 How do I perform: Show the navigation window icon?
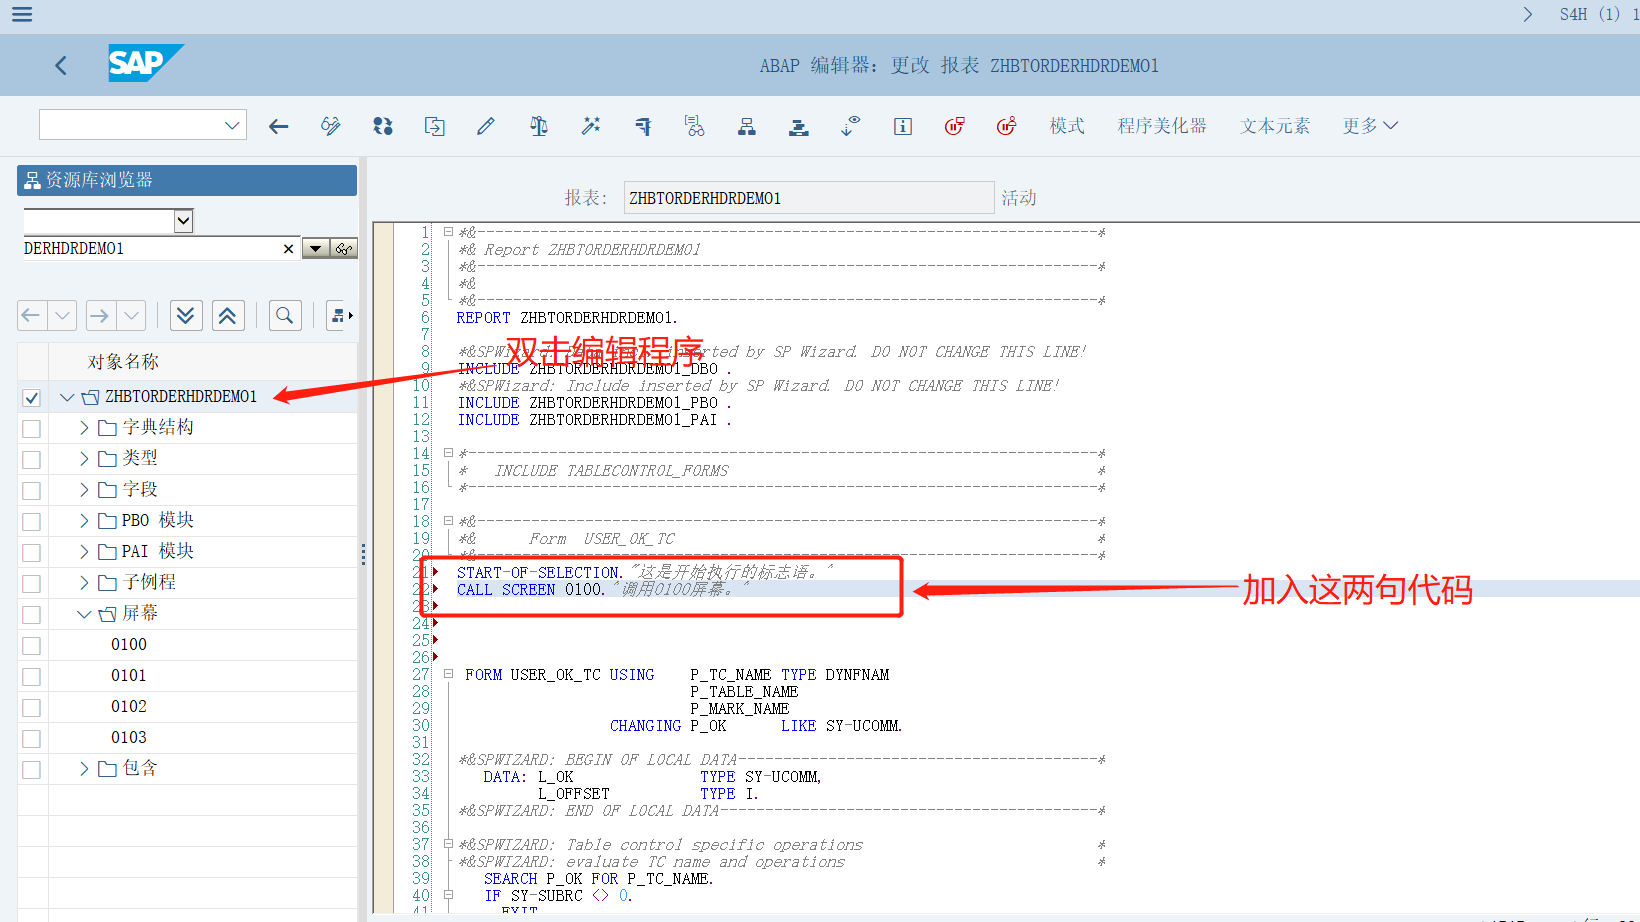(x=799, y=127)
